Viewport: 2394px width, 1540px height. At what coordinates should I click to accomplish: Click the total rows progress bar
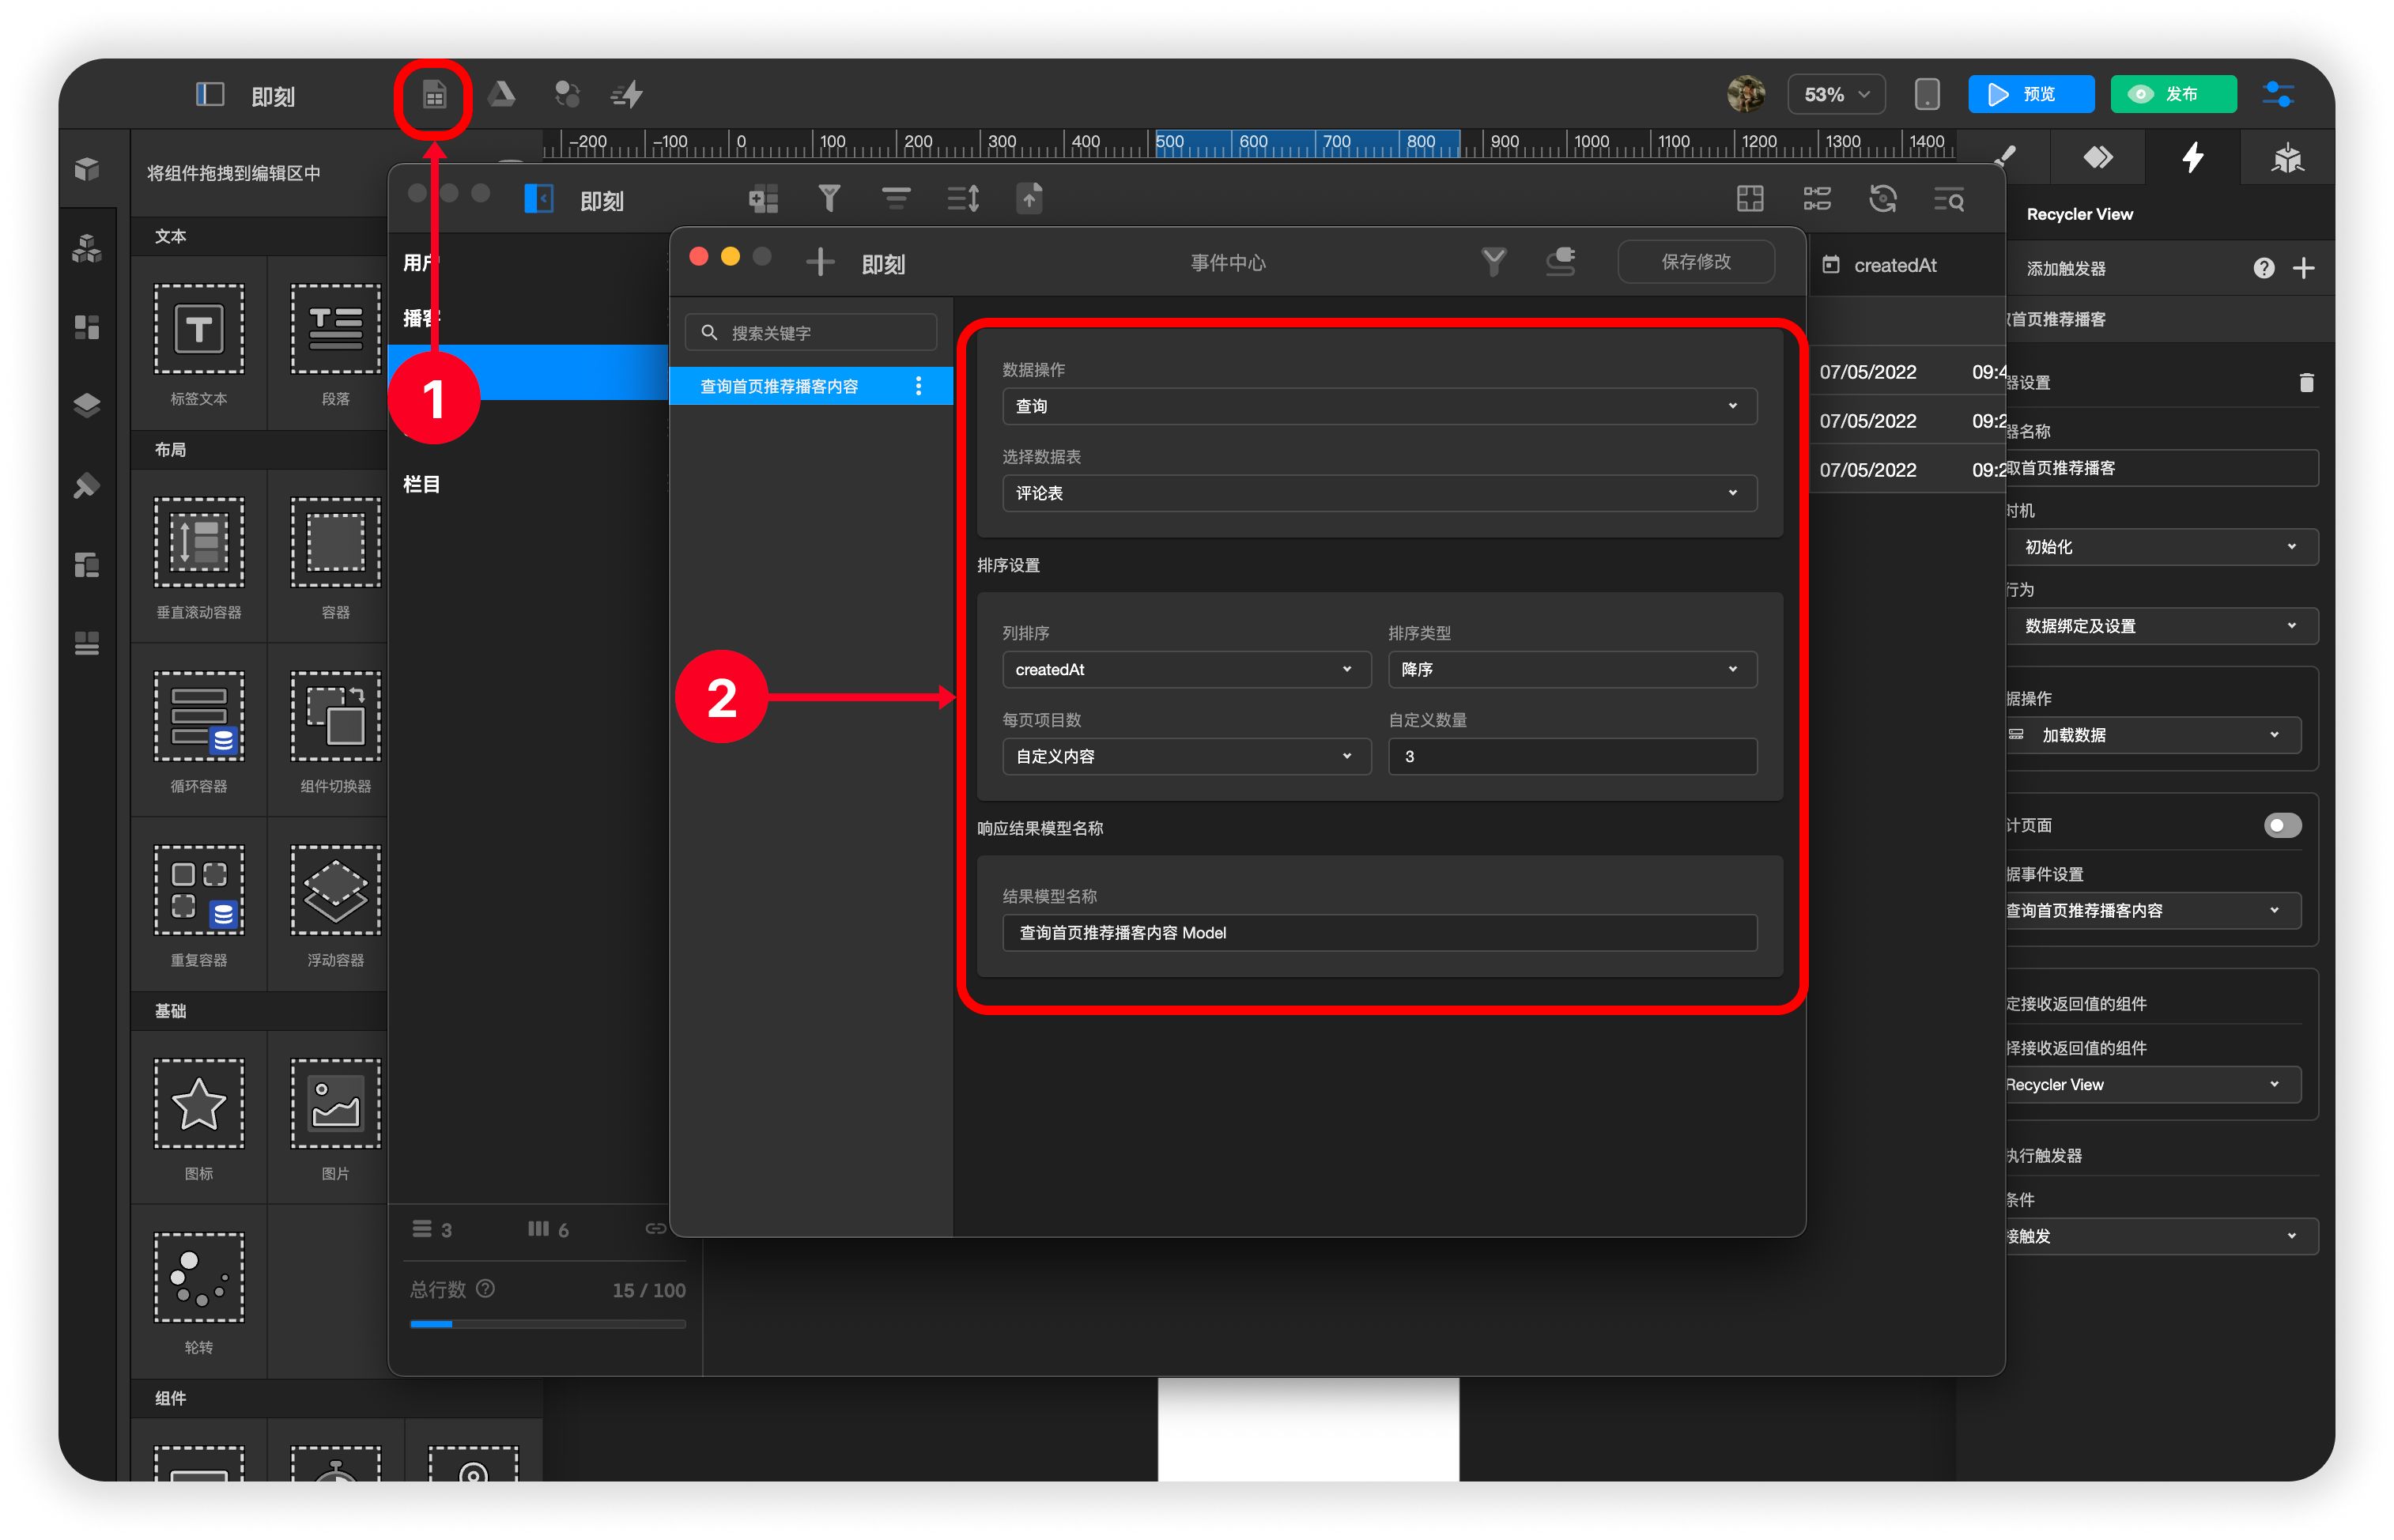pyautogui.click(x=547, y=1323)
